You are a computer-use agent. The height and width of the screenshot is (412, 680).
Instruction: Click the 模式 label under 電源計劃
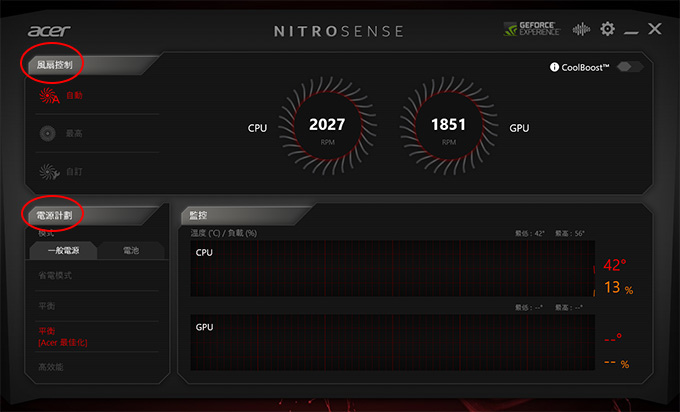point(46,233)
